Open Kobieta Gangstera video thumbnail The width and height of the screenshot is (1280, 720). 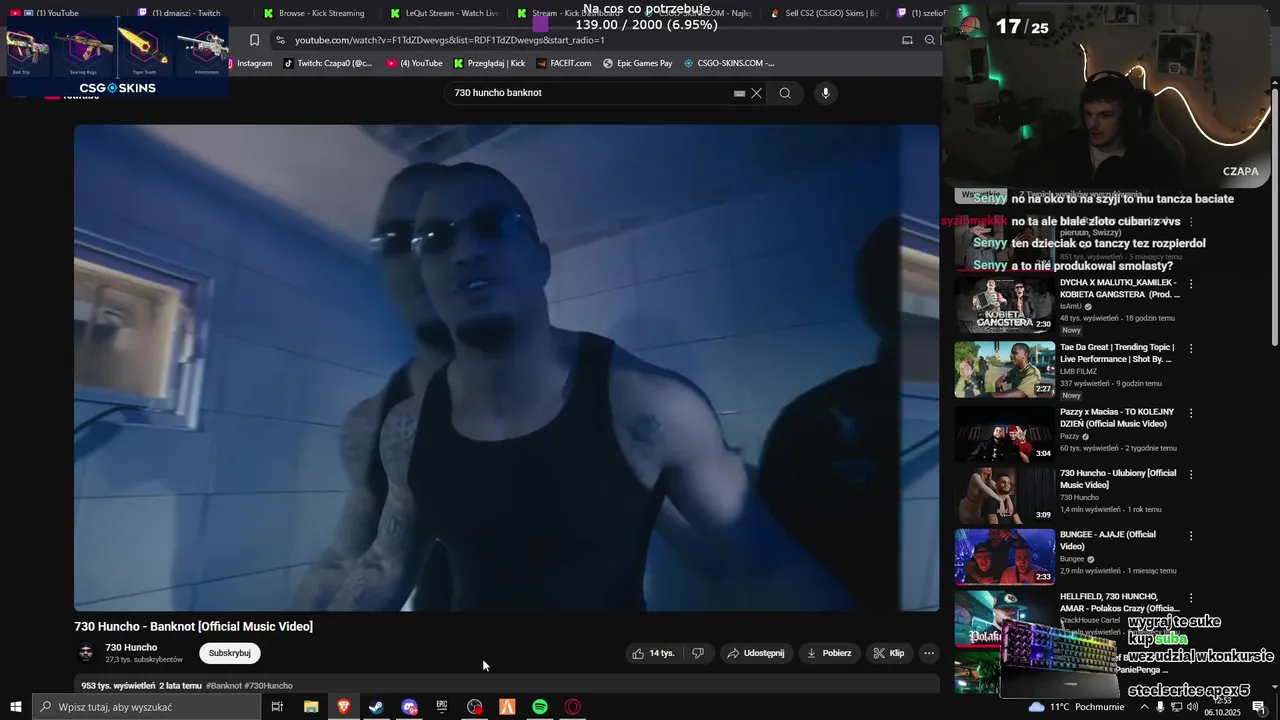point(1004,305)
